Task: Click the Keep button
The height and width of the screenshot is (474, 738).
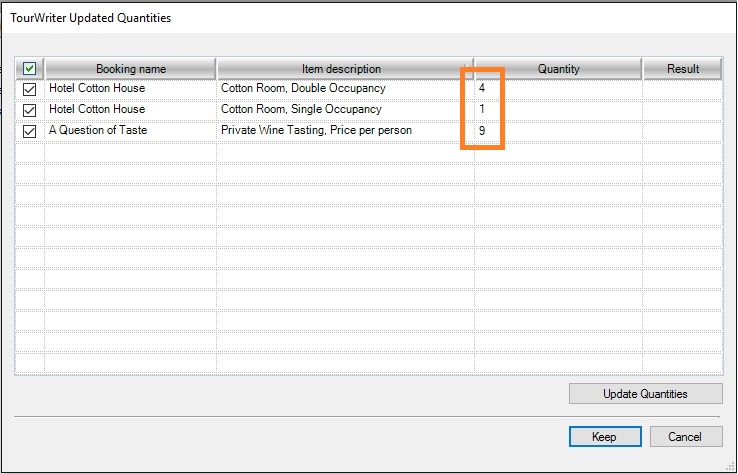Action: click(x=604, y=437)
